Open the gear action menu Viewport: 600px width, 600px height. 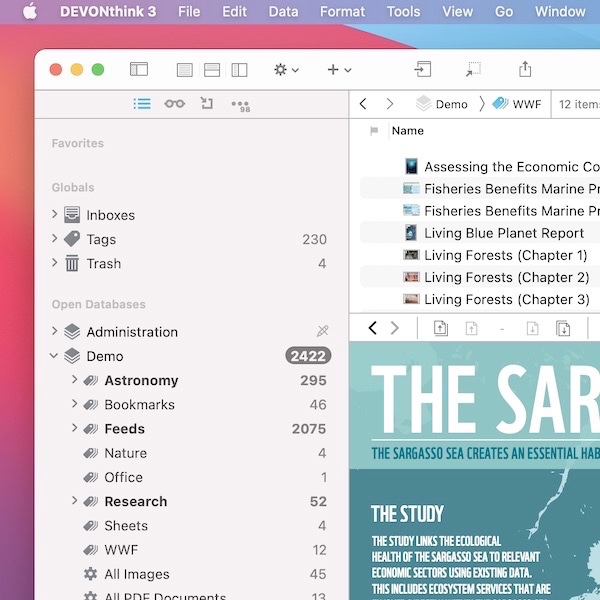click(x=286, y=70)
